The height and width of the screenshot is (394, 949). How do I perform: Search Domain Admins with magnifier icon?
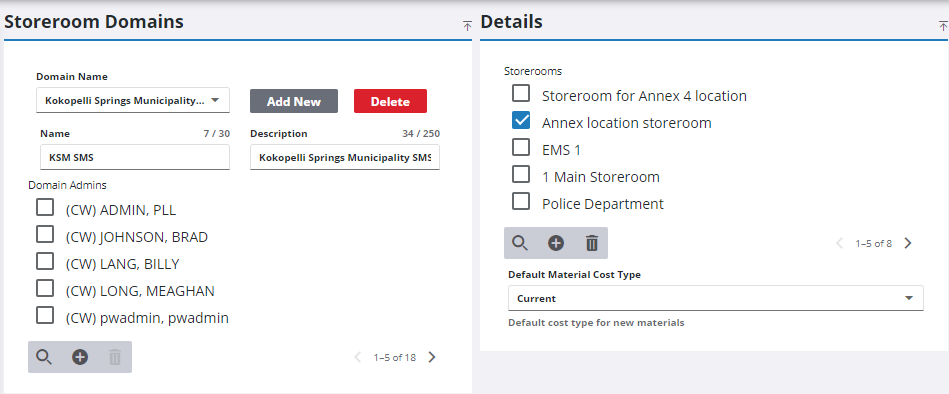pyautogui.click(x=44, y=357)
